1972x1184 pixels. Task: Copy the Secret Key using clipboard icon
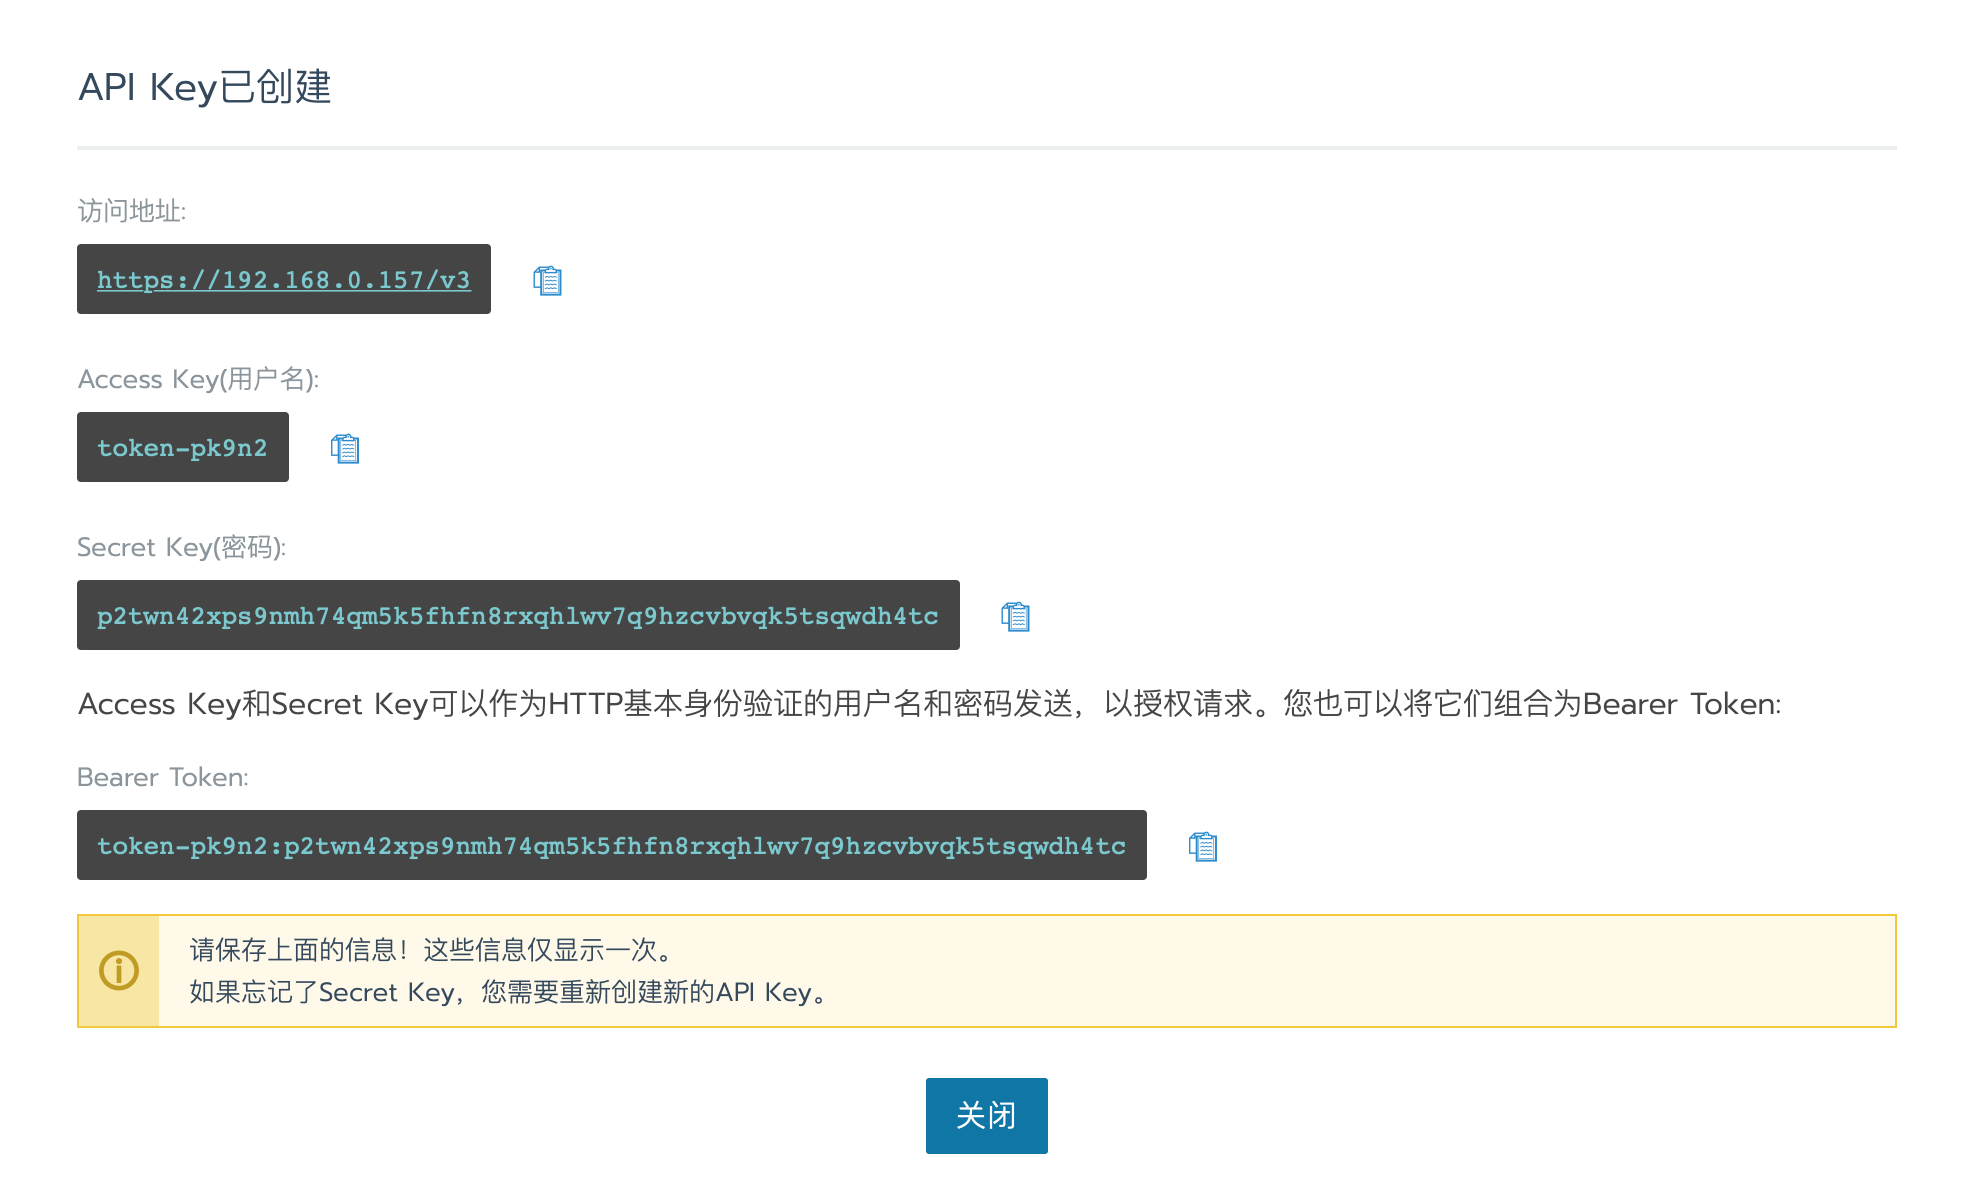pos(1015,616)
